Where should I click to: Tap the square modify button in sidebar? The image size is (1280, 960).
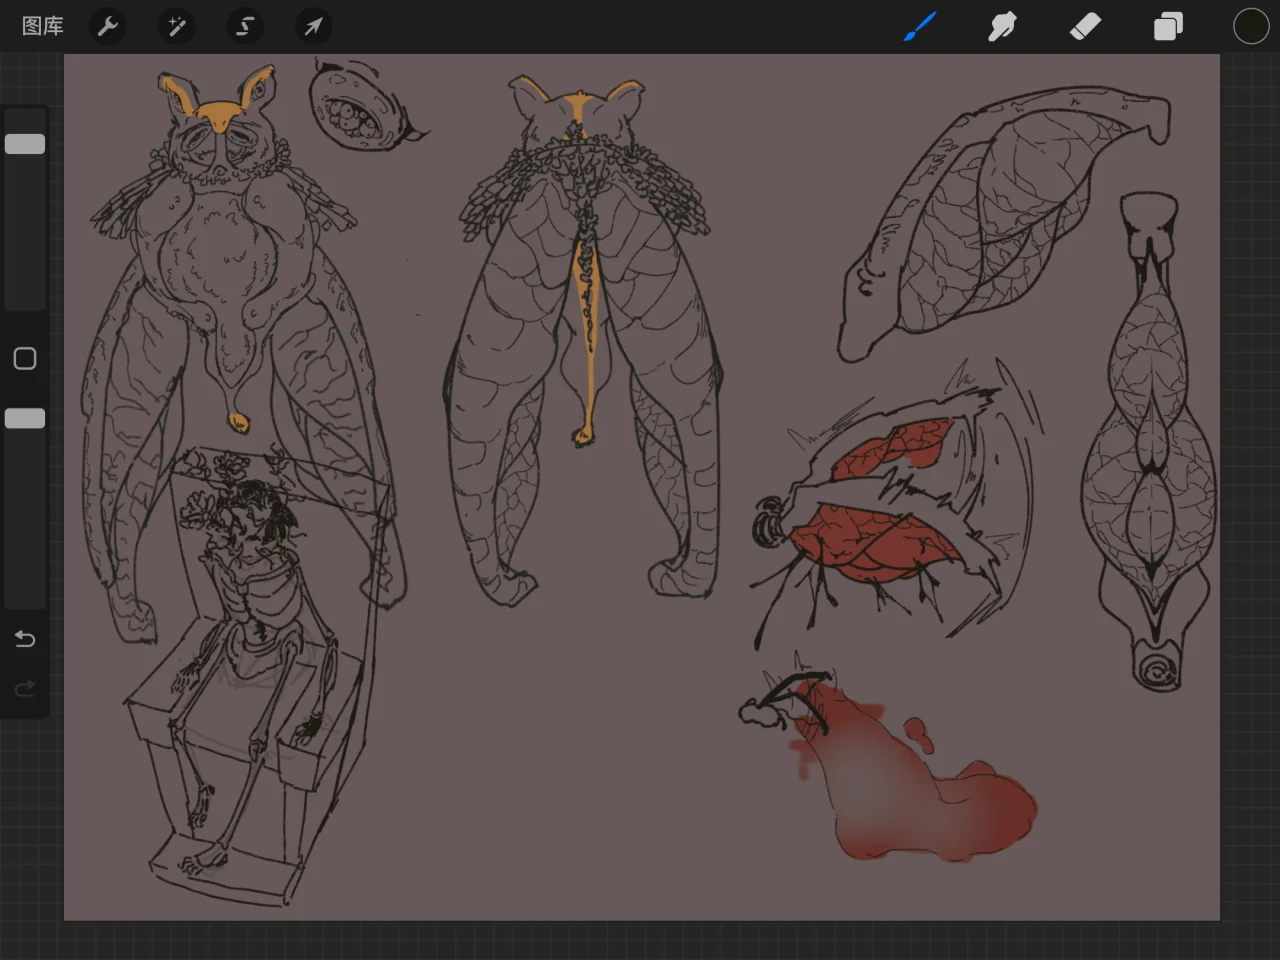coord(25,358)
